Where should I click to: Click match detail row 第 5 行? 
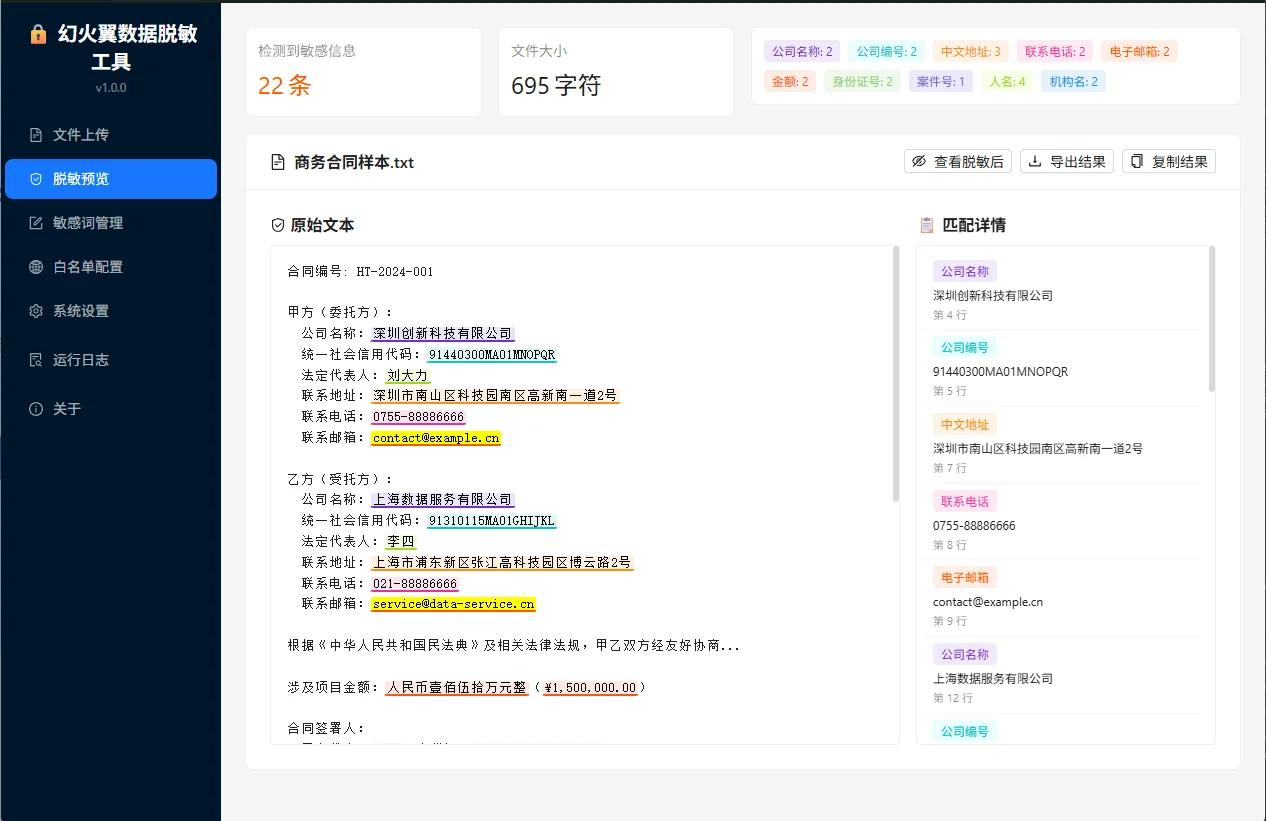click(1062, 368)
